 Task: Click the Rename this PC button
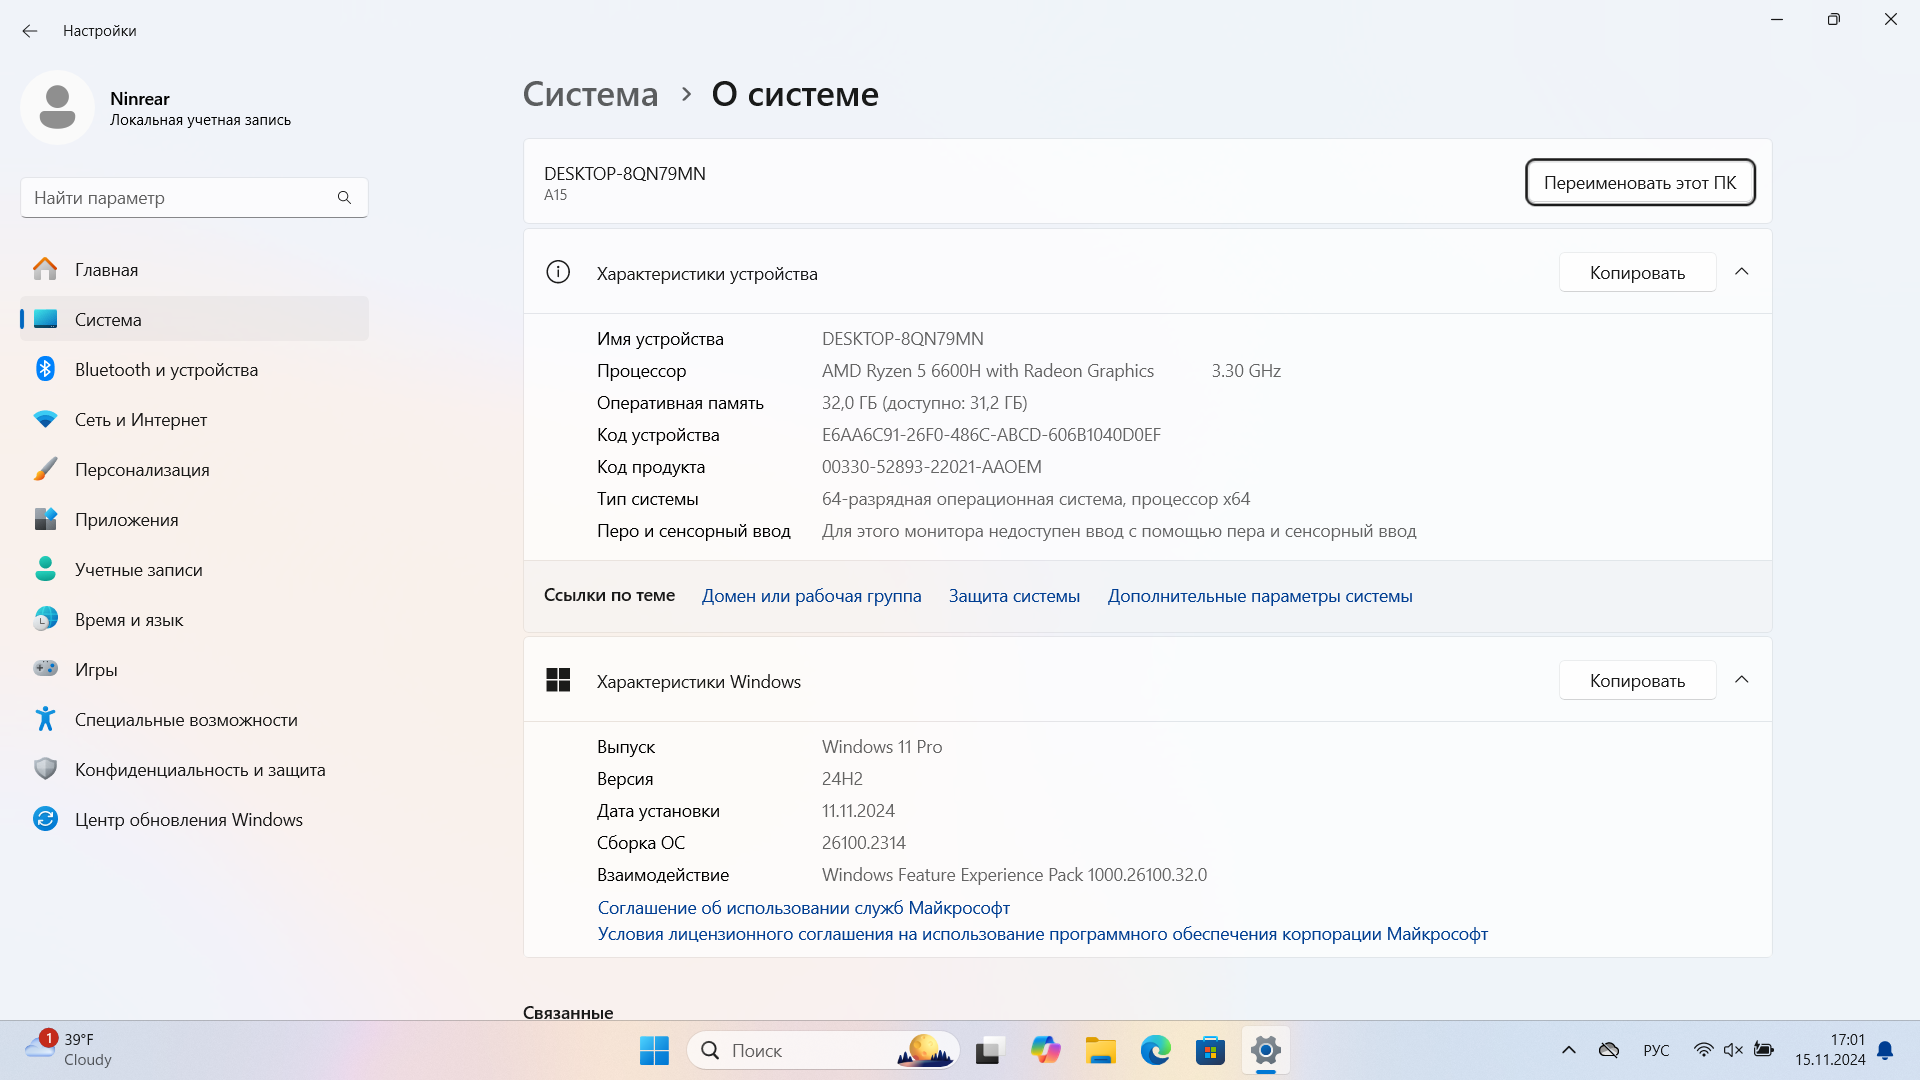[1639, 183]
